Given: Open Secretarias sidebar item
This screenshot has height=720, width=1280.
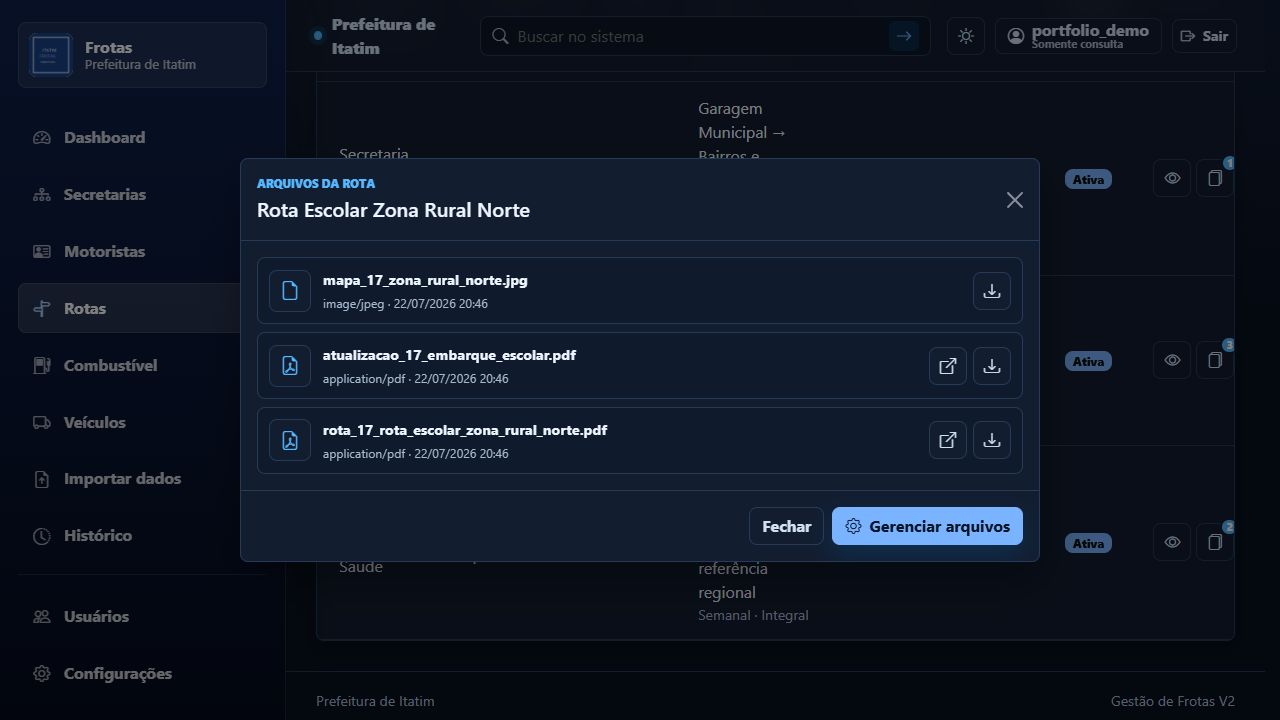Looking at the screenshot, I should [x=142, y=195].
